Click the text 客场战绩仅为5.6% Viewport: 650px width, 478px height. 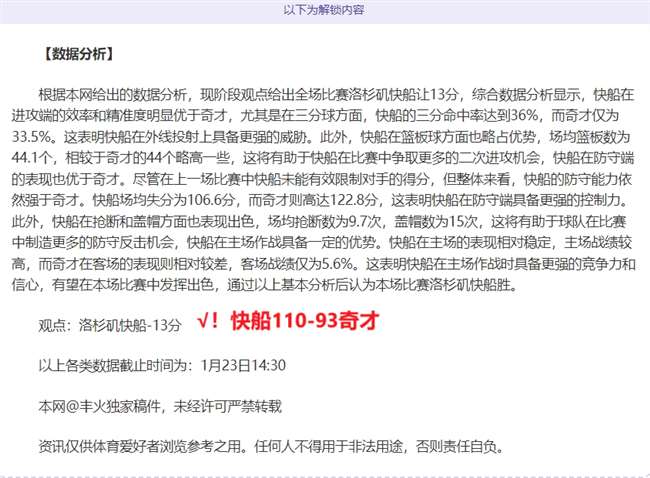[297, 264]
